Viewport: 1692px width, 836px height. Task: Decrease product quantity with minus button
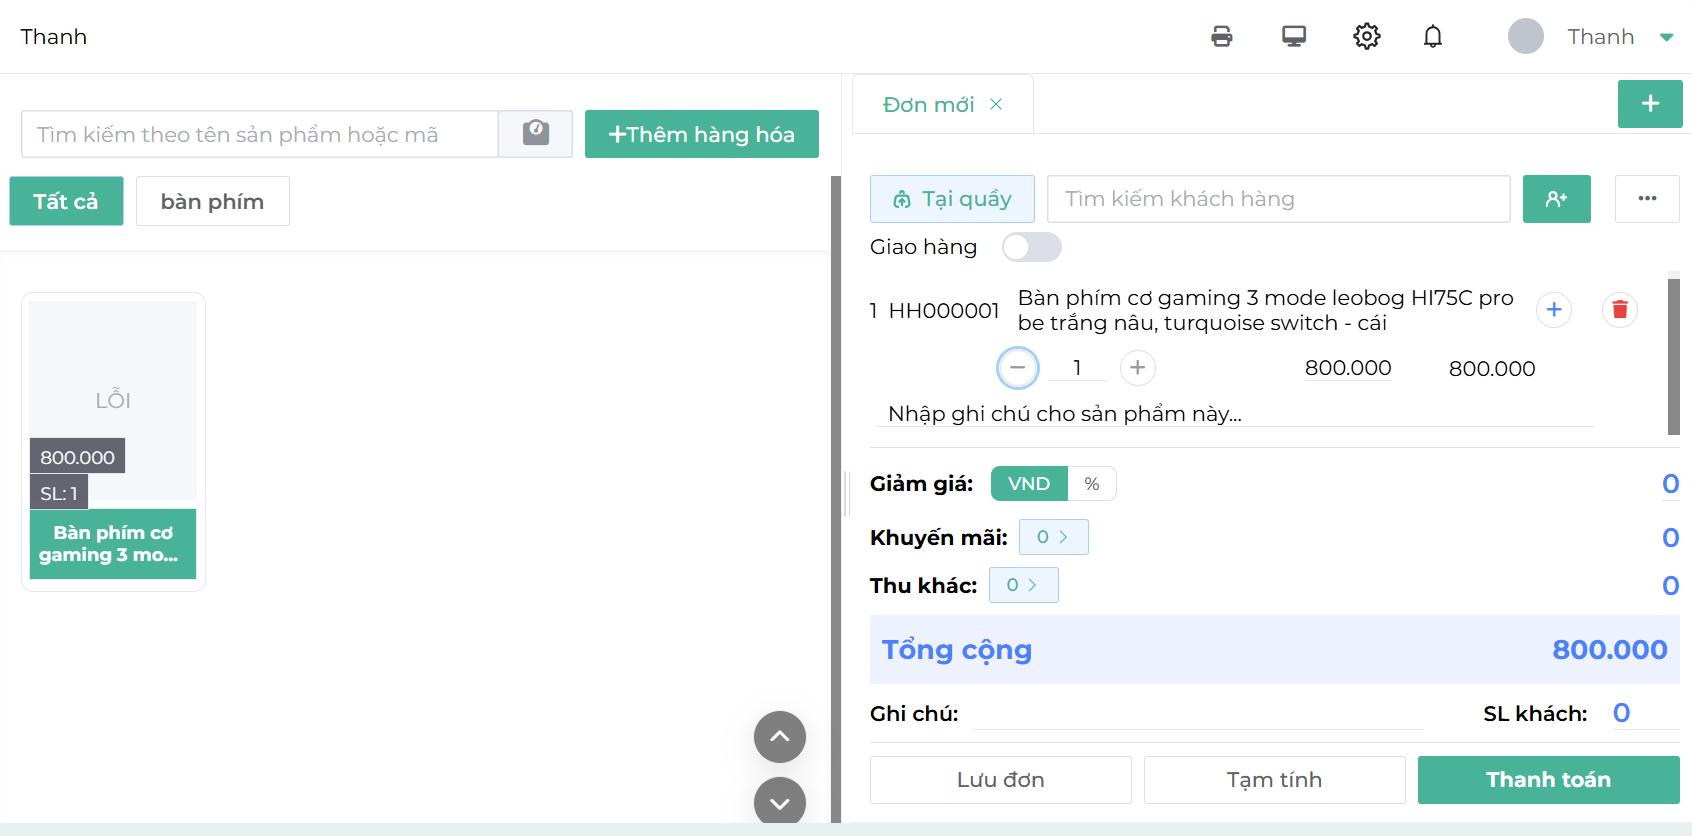pyautogui.click(x=1017, y=368)
